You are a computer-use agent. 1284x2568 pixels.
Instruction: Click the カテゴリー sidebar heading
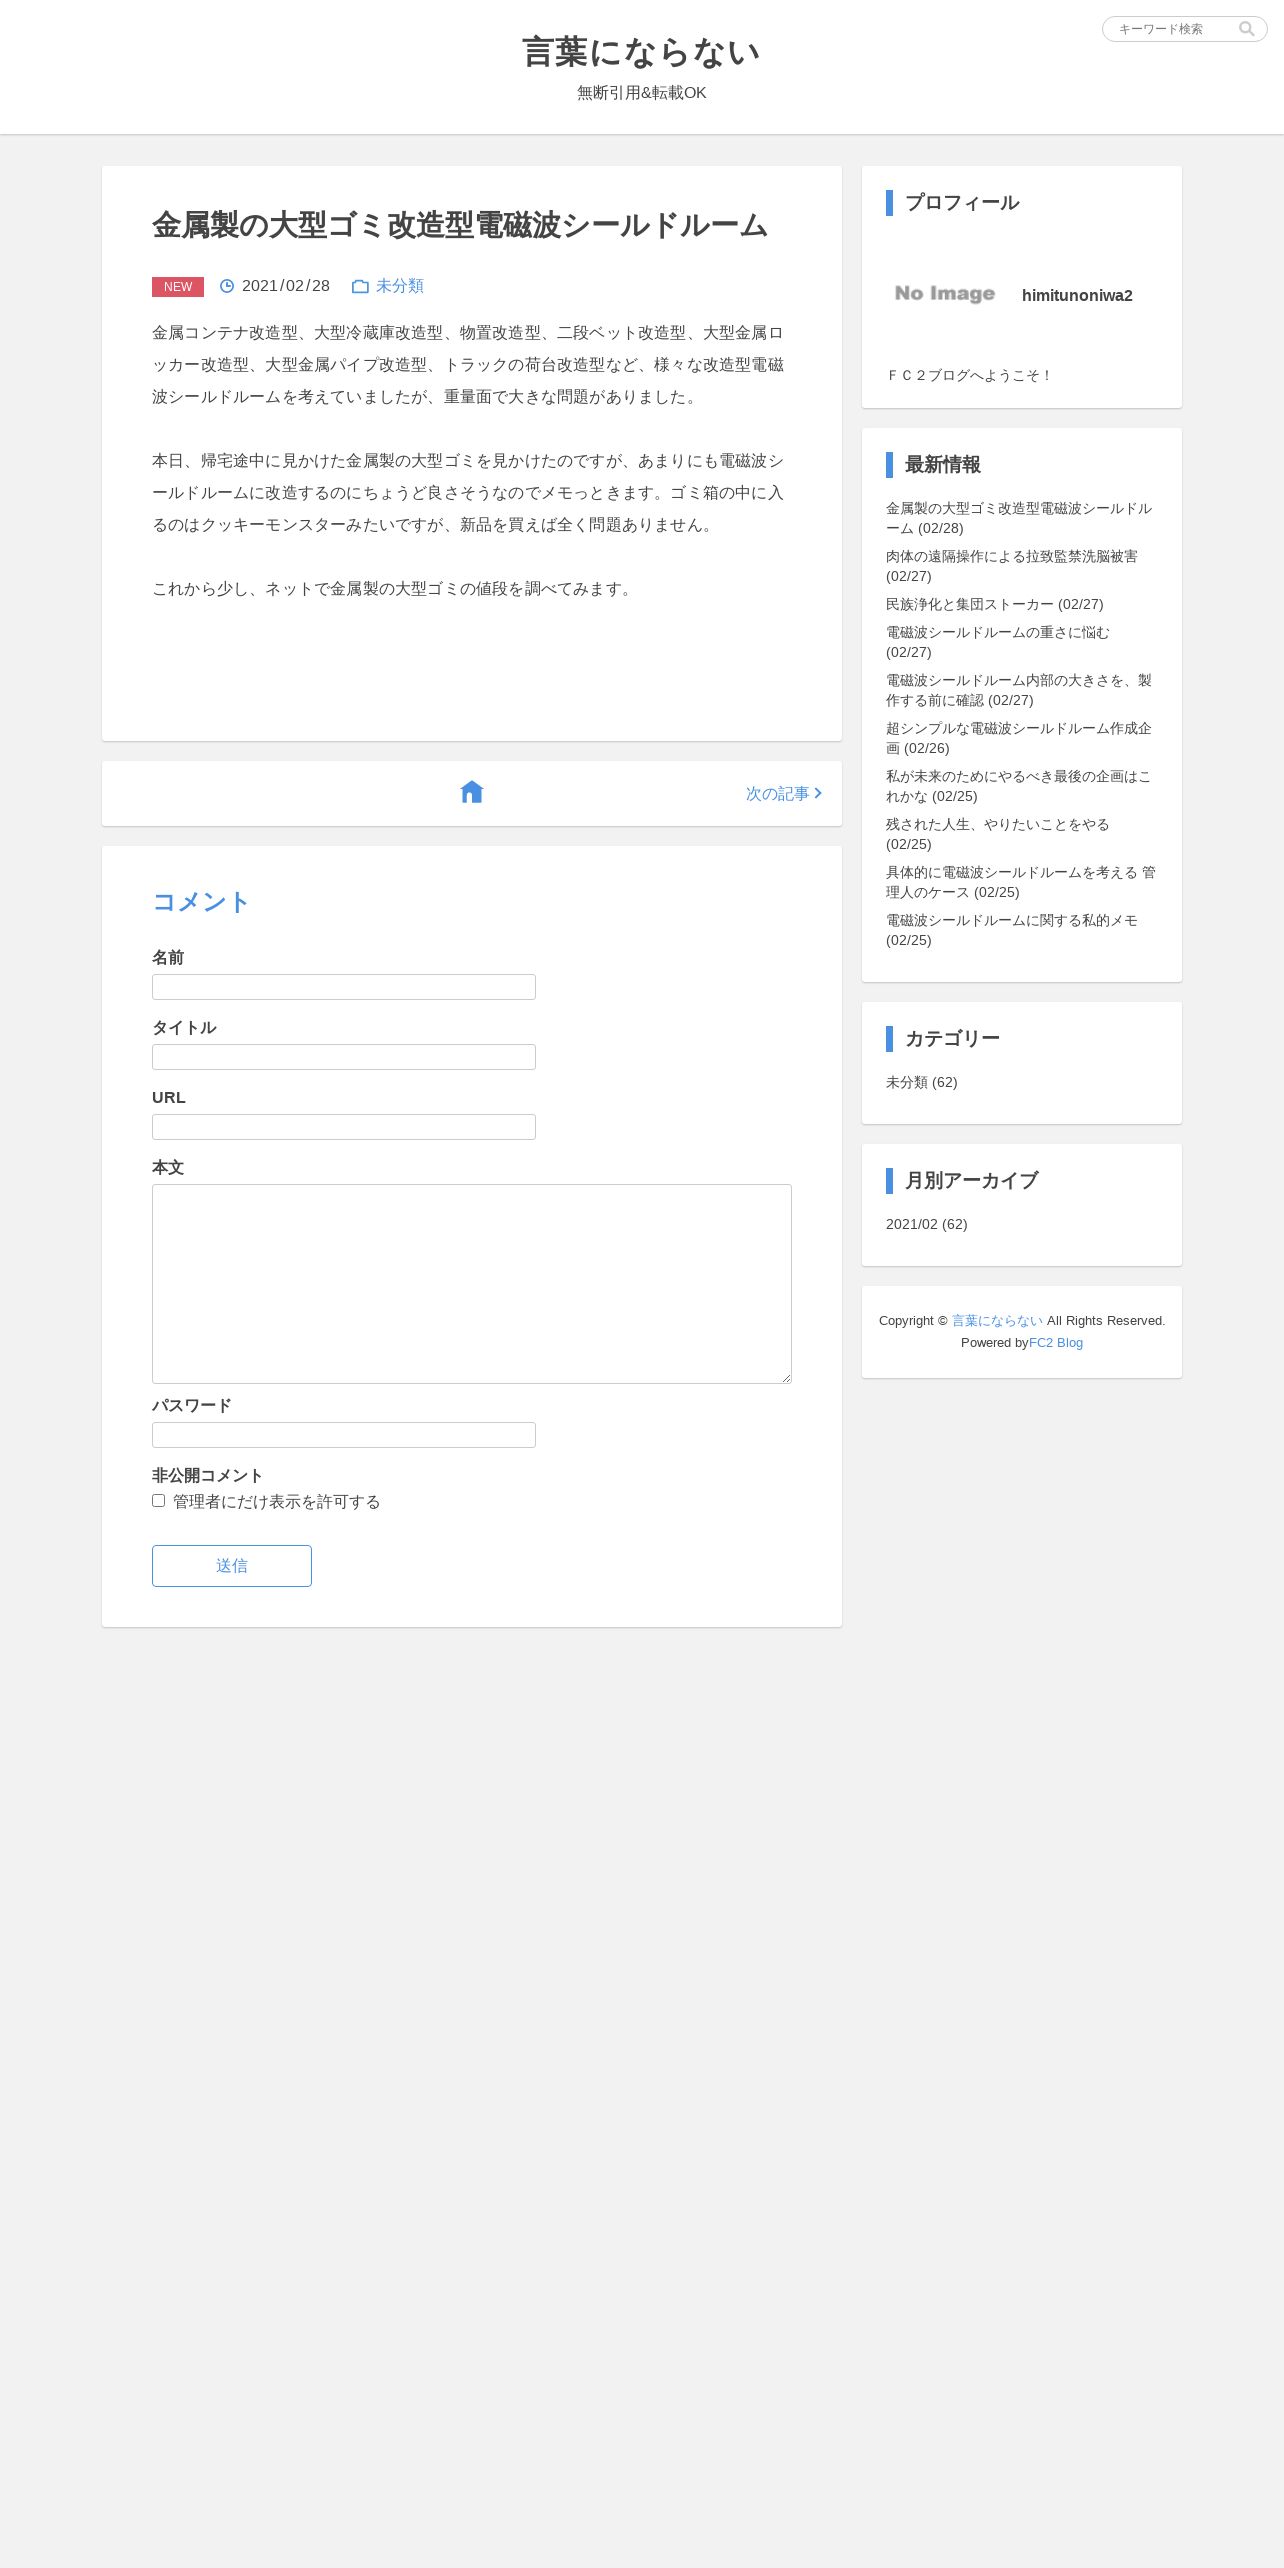pos(953,1039)
